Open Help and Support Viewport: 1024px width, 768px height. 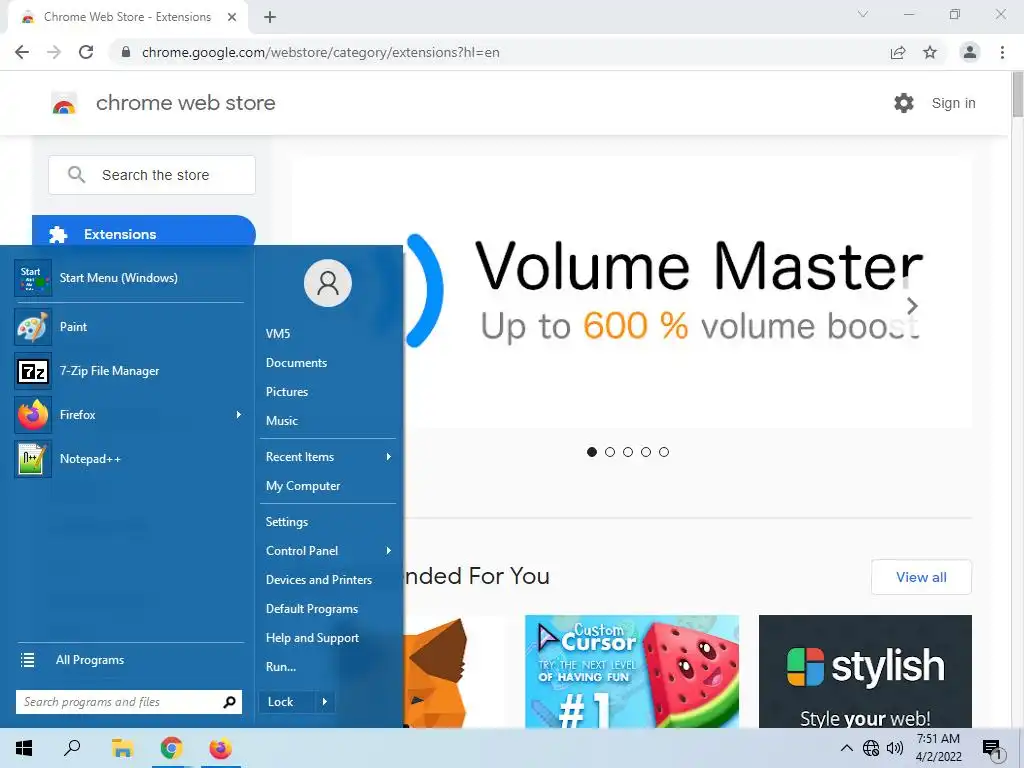pyautogui.click(x=312, y=638)
